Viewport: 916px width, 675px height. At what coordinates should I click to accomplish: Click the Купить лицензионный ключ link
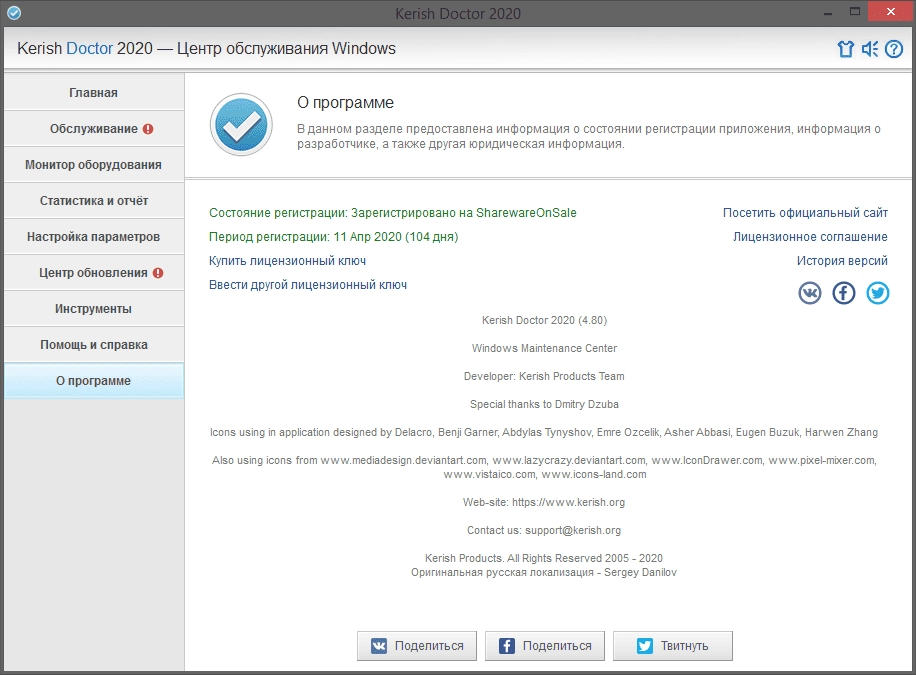(287, 261)
